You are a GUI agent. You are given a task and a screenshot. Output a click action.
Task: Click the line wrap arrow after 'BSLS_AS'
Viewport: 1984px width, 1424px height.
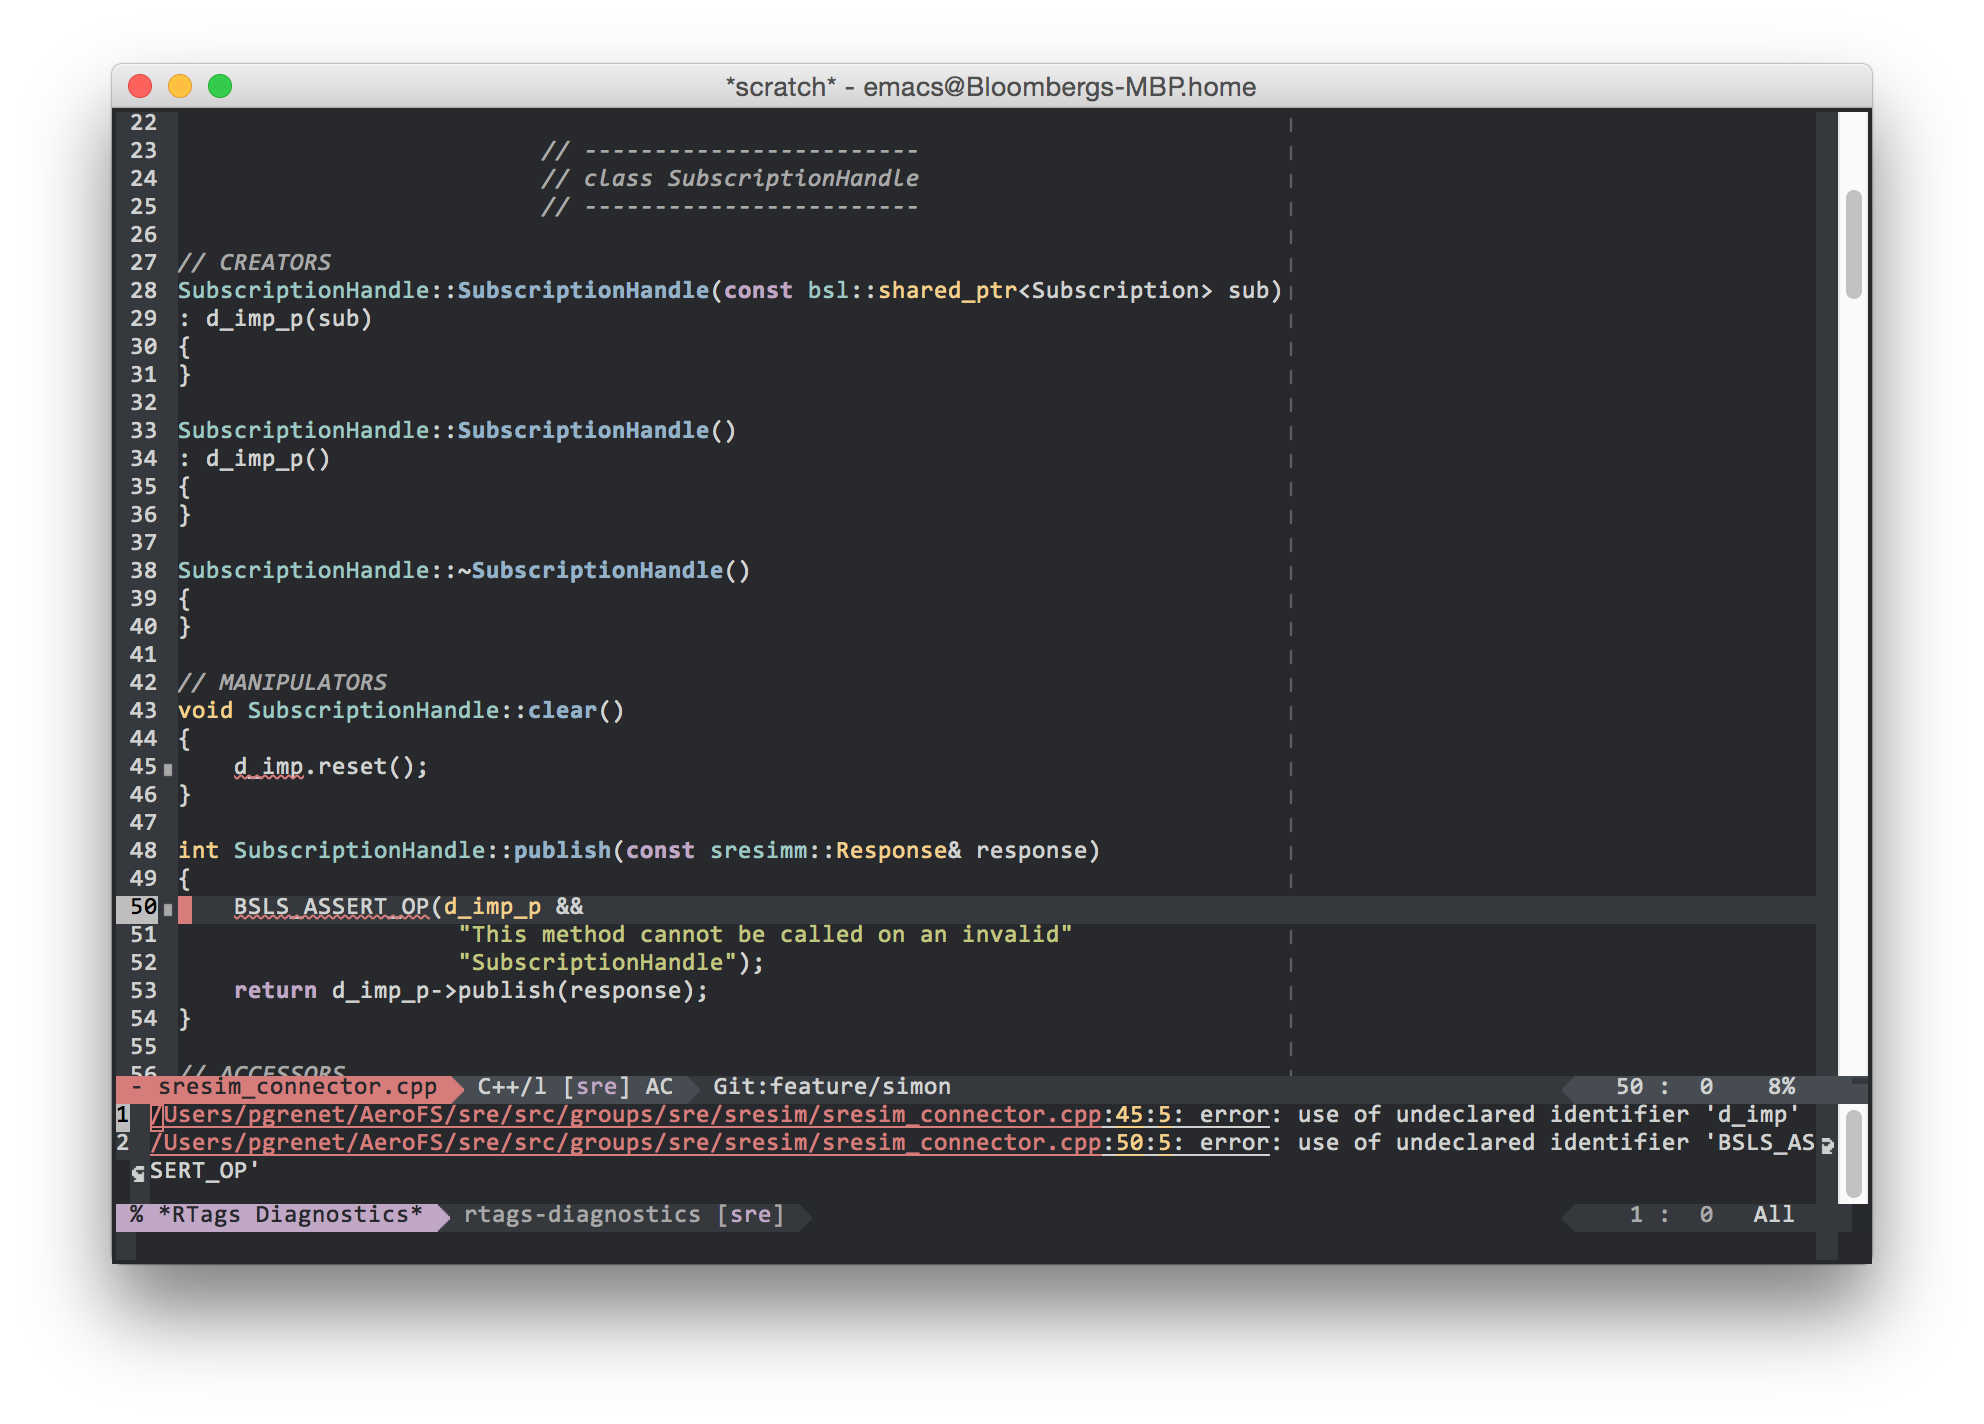[1828, 1146]
